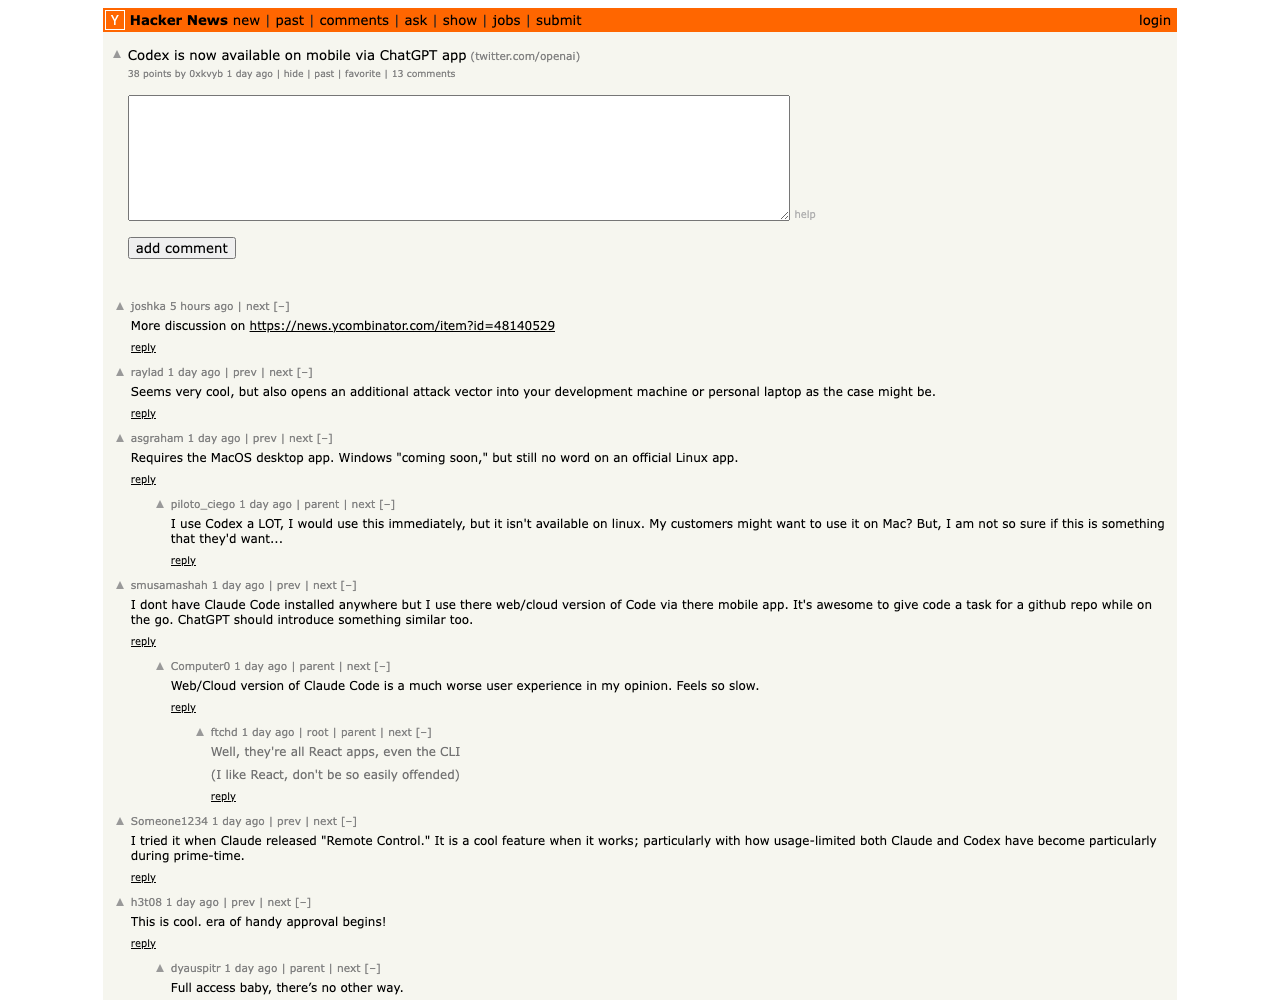Open 'submit' in the header
This screenshot has width=1280, height=1000.
[x=558, y=20]
